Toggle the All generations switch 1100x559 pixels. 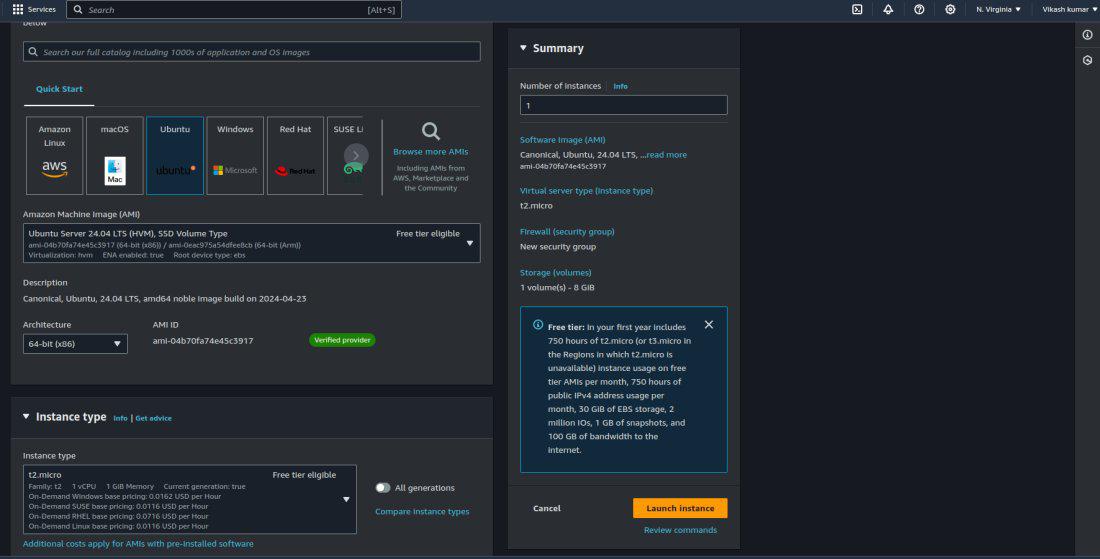tap(382, 487)
